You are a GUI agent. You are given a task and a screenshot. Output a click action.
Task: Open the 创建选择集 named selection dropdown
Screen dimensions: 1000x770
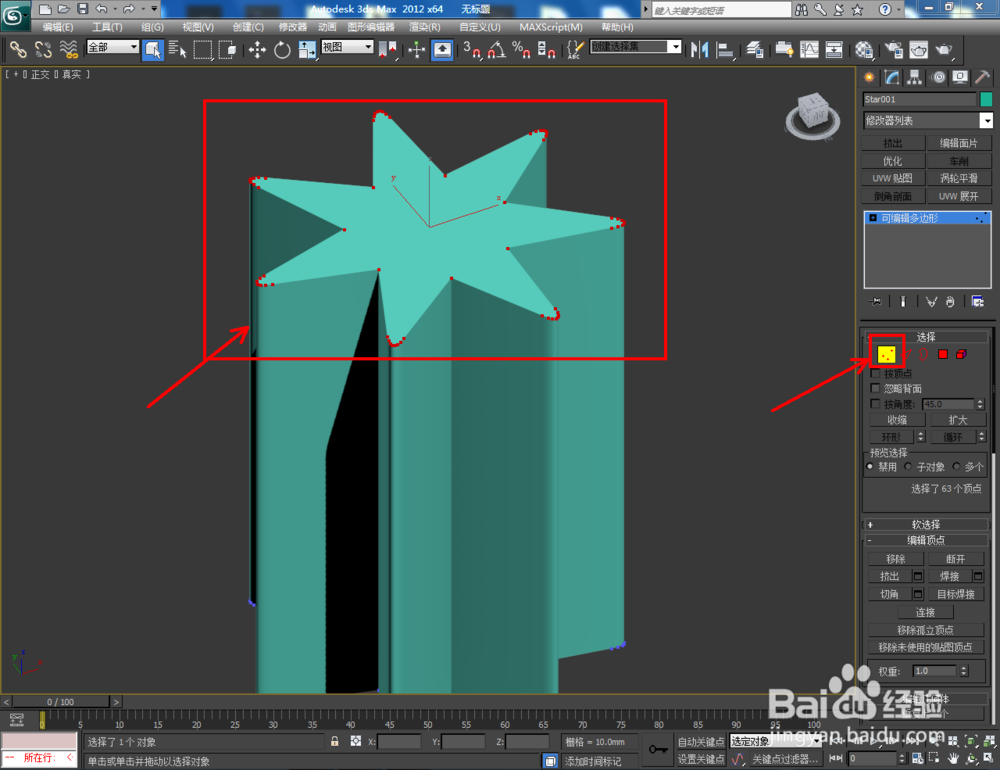point(636,47)
